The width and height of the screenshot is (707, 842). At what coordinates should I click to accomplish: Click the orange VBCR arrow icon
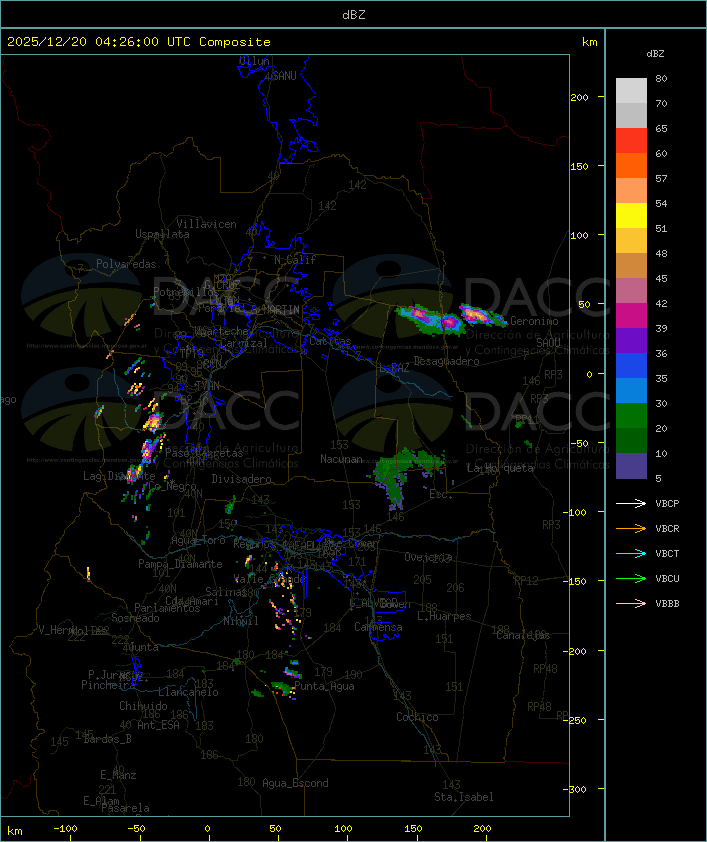point(631,529)
